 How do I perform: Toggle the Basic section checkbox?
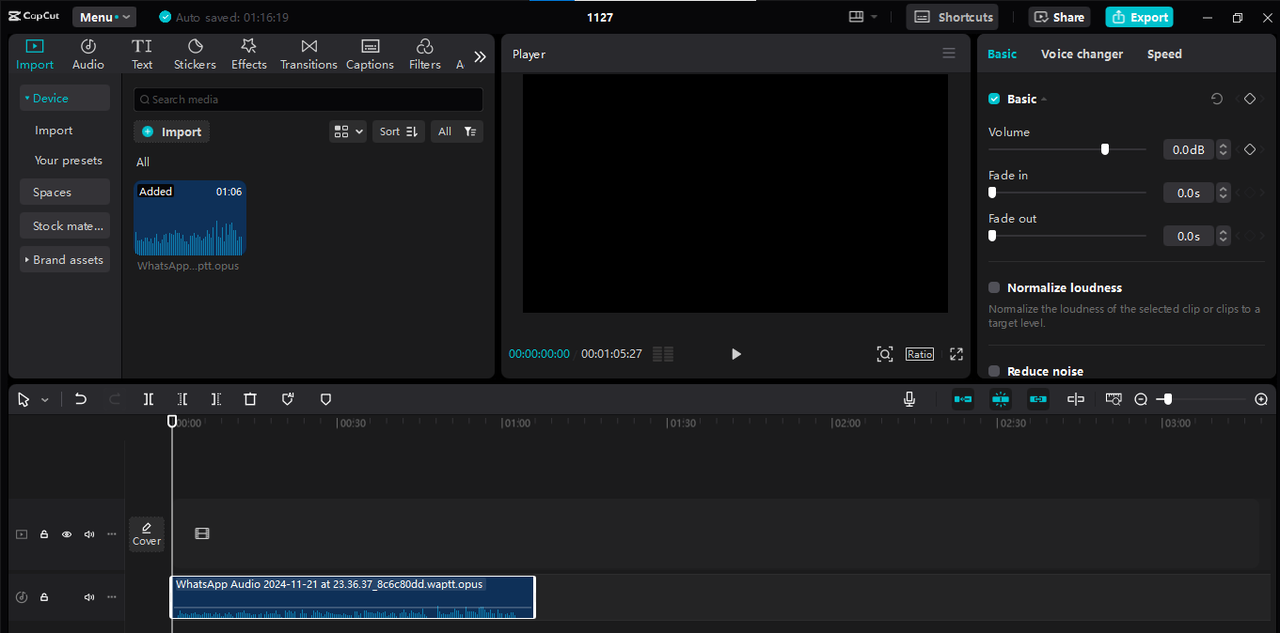point(994,99)
